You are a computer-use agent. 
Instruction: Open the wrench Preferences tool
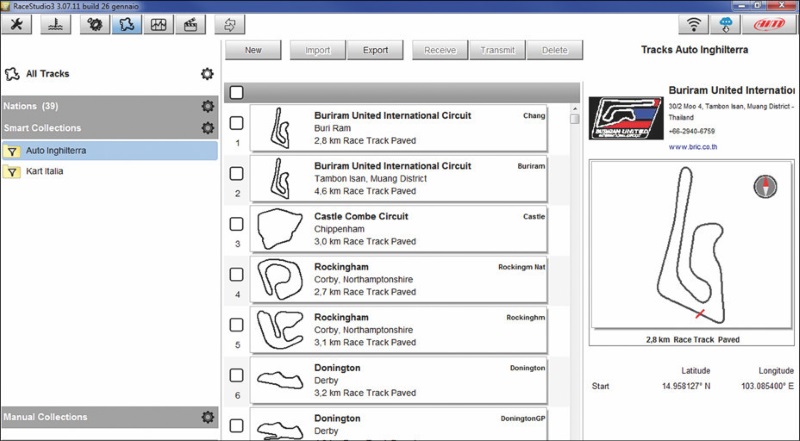19,25
